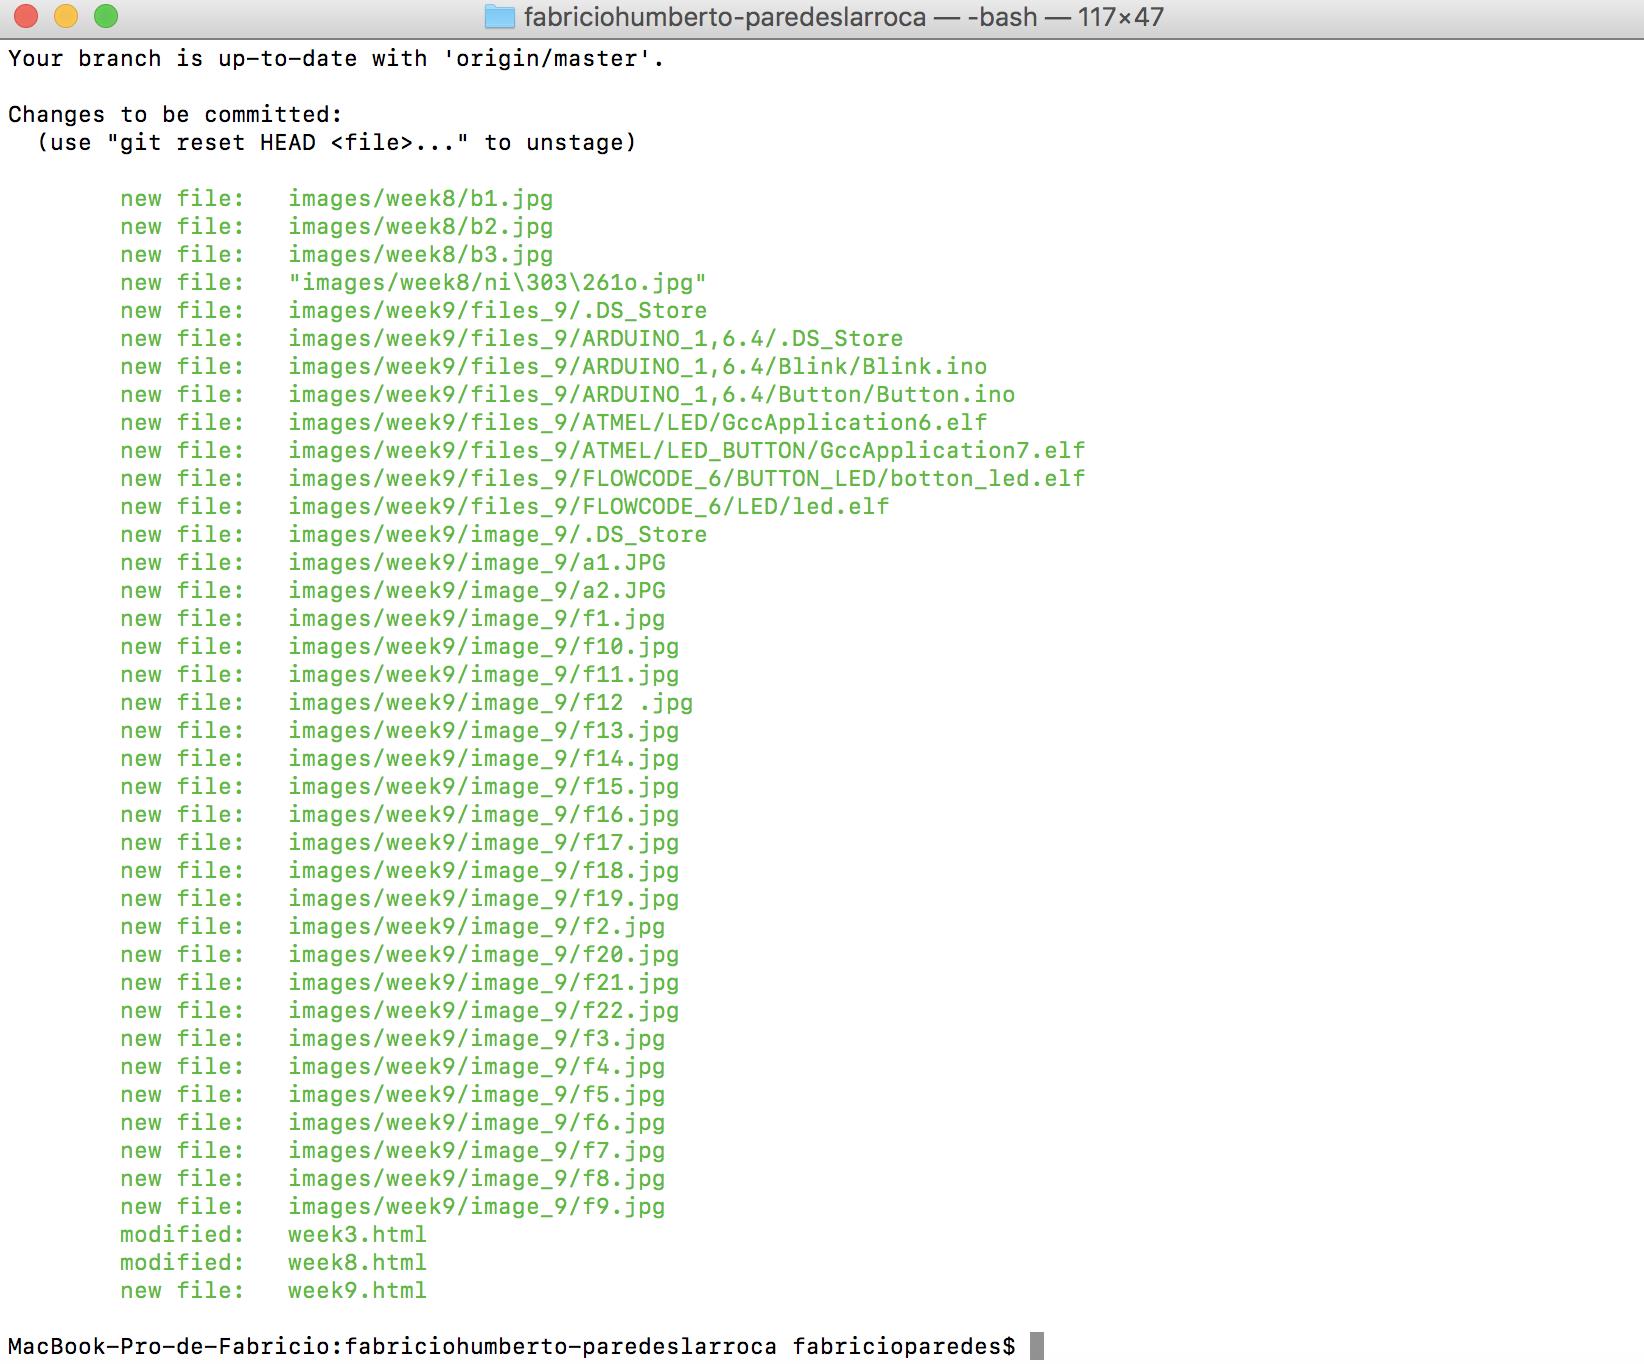This screenshot has height=1364, width=1644.
Task: Click the image_9/f17.jpg path
Action: (x=484, y=843)
